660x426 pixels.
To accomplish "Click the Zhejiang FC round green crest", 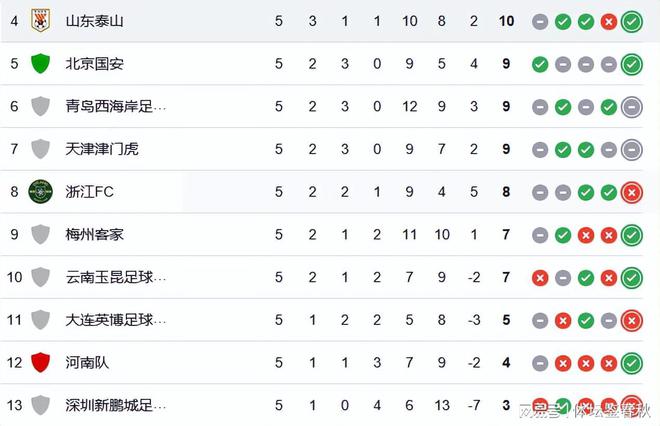I will [x=40, y=192].
